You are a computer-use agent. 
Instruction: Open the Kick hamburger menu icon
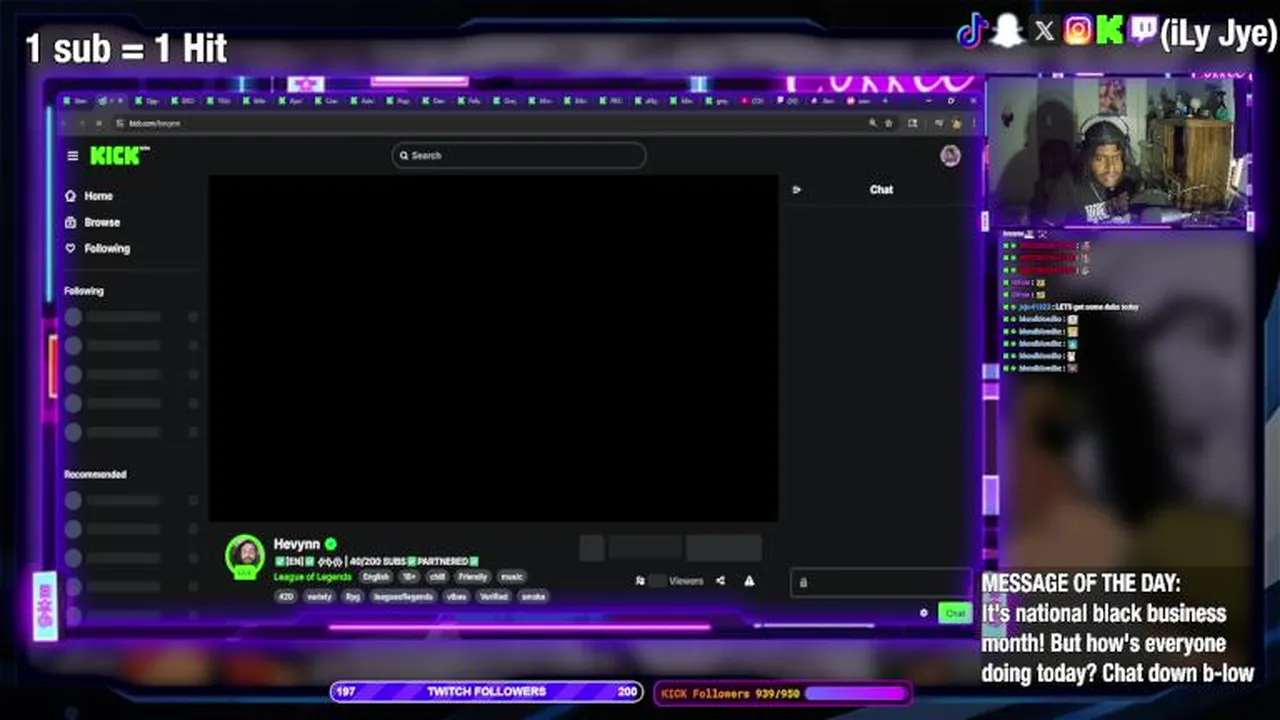(x=72, y=156)
